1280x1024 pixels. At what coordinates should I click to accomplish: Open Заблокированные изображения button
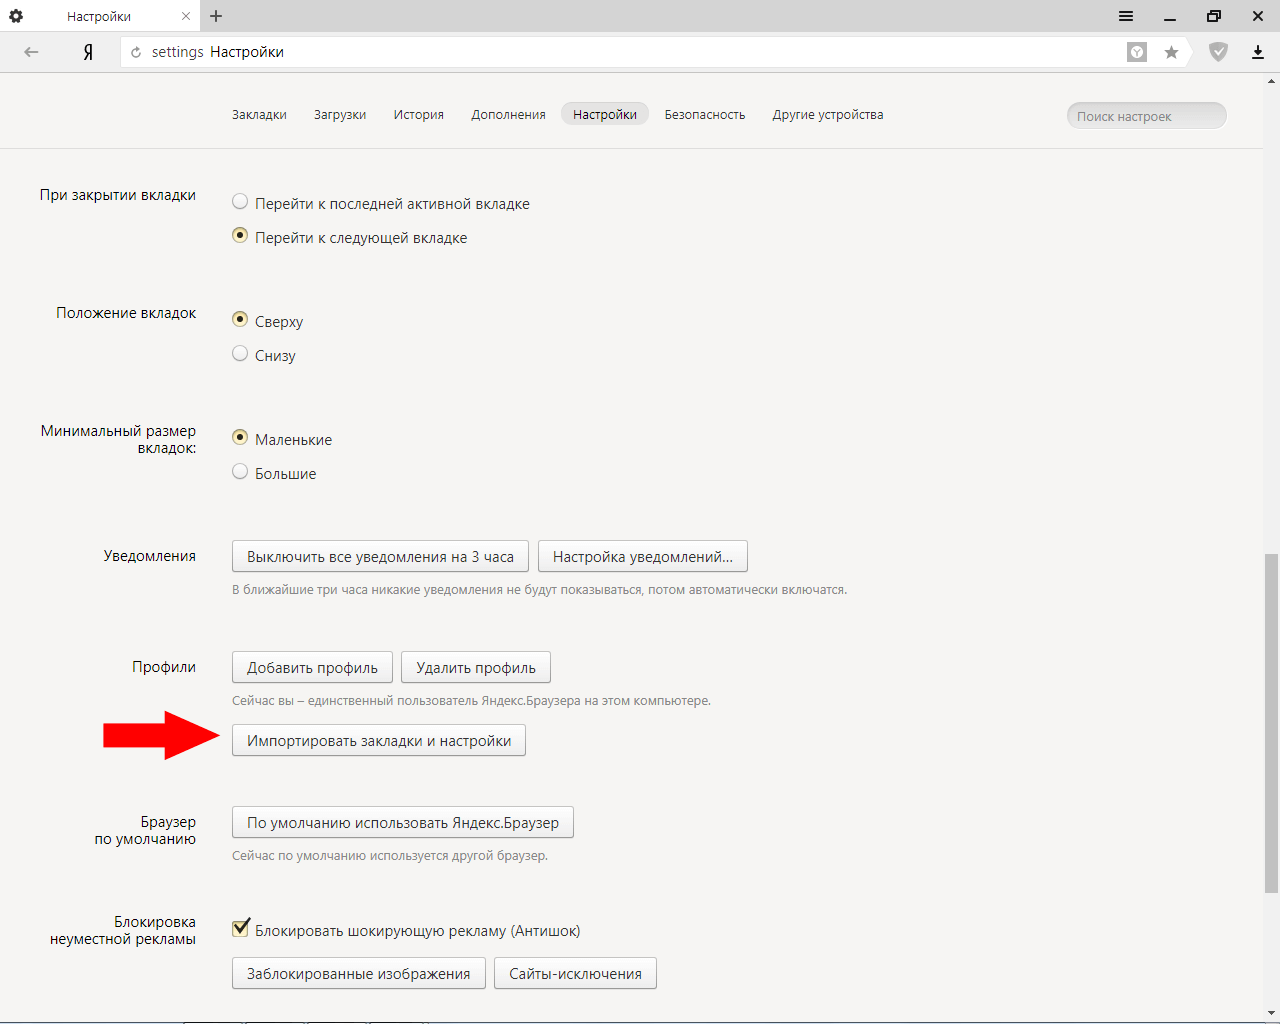tap(359, 973)
